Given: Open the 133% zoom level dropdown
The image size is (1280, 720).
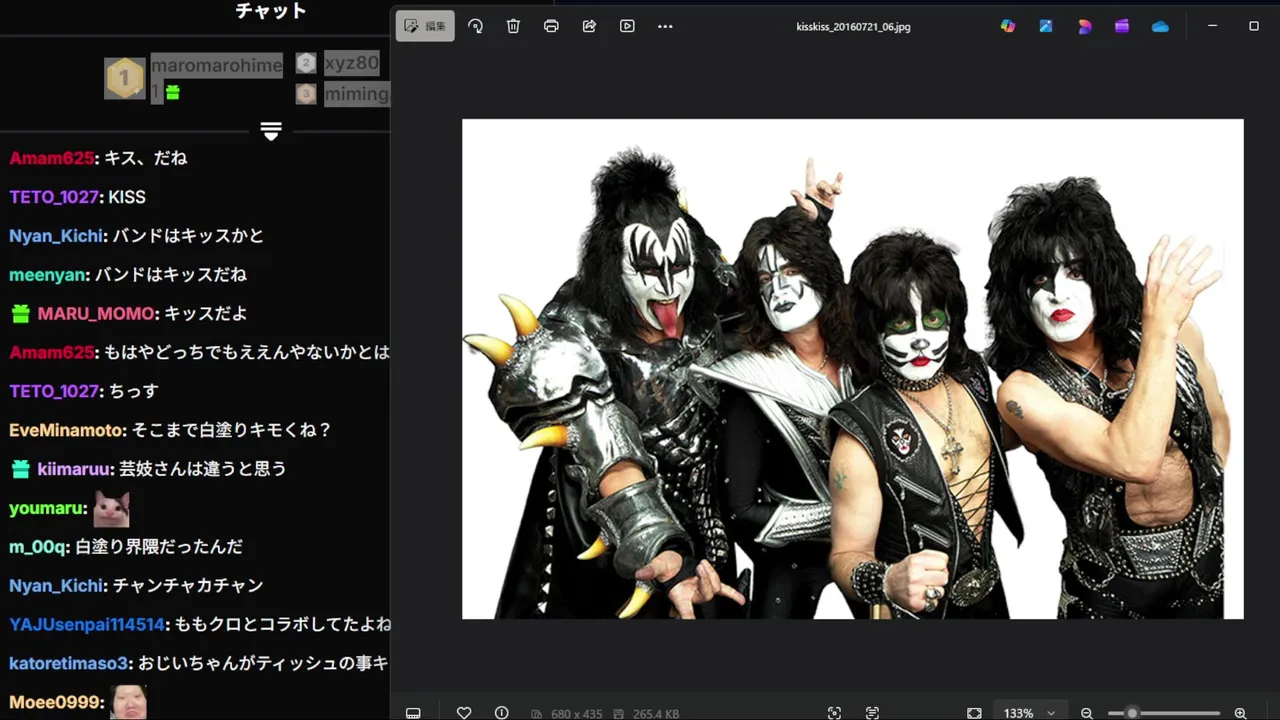Looking at the screenshot, I should pyautogui.click(x=1029, y=713).
